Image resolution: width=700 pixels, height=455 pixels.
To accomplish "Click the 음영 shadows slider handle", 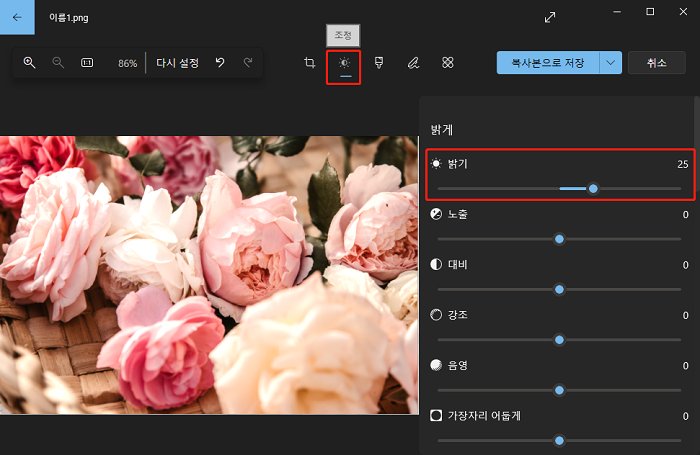I will 559,391.
